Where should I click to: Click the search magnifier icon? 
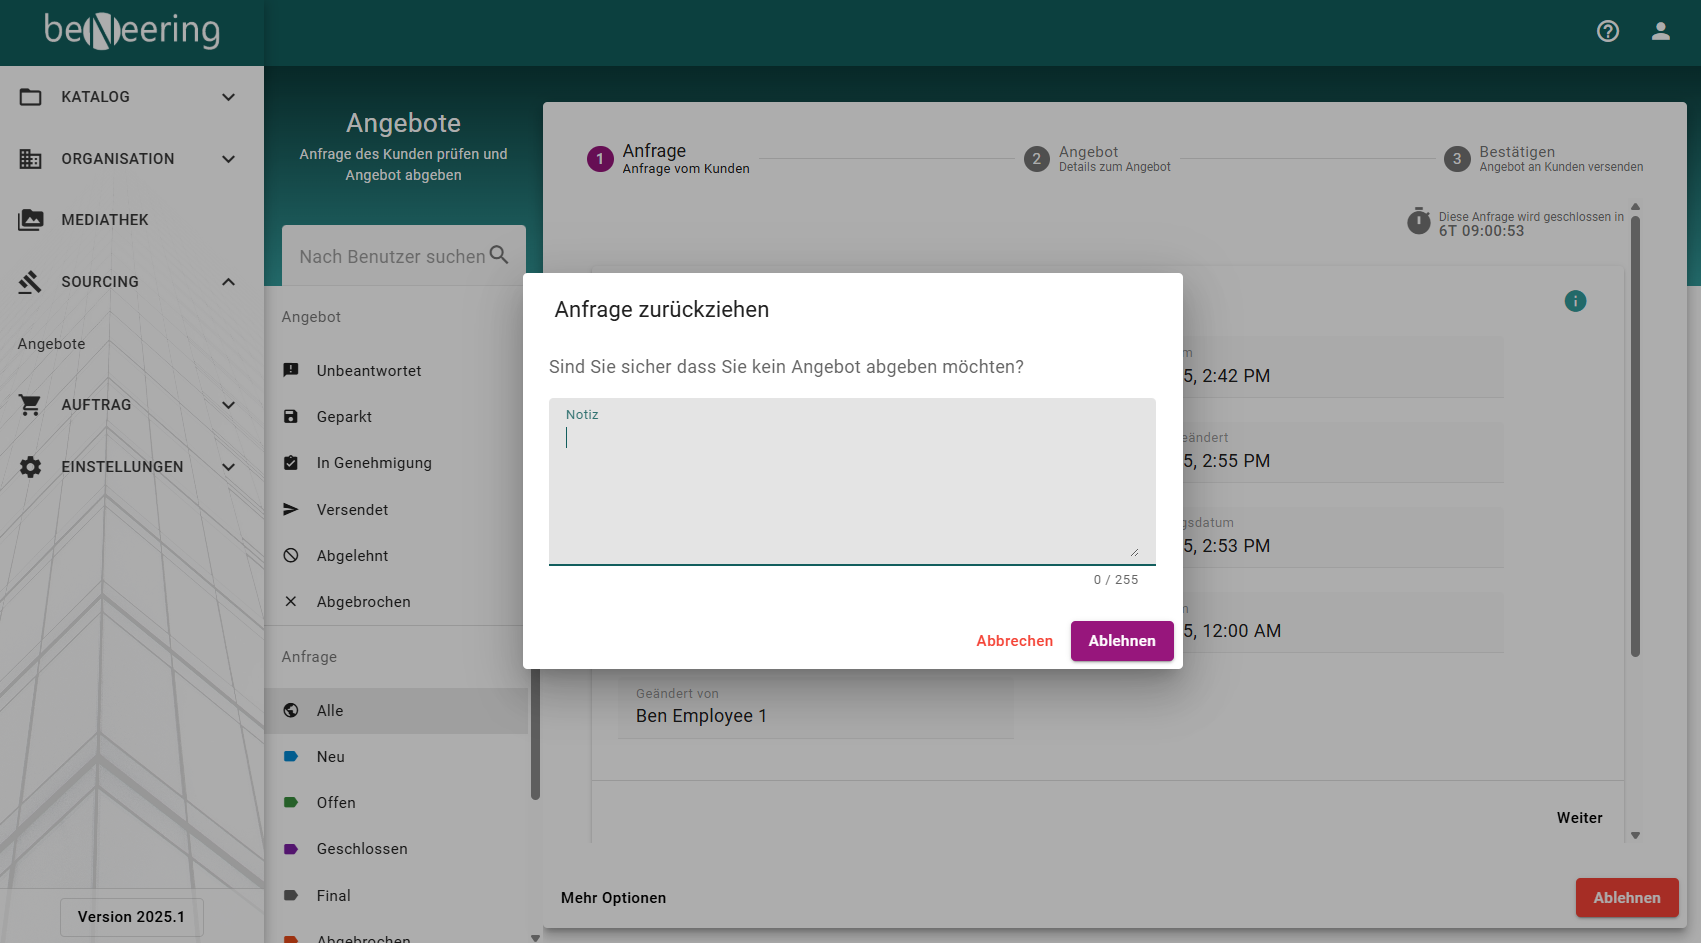coord(499,255)
